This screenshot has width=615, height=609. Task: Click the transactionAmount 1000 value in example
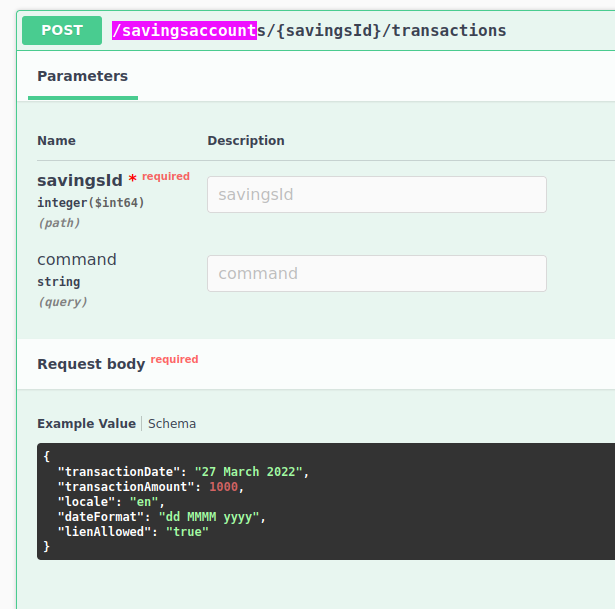point(224,487)
